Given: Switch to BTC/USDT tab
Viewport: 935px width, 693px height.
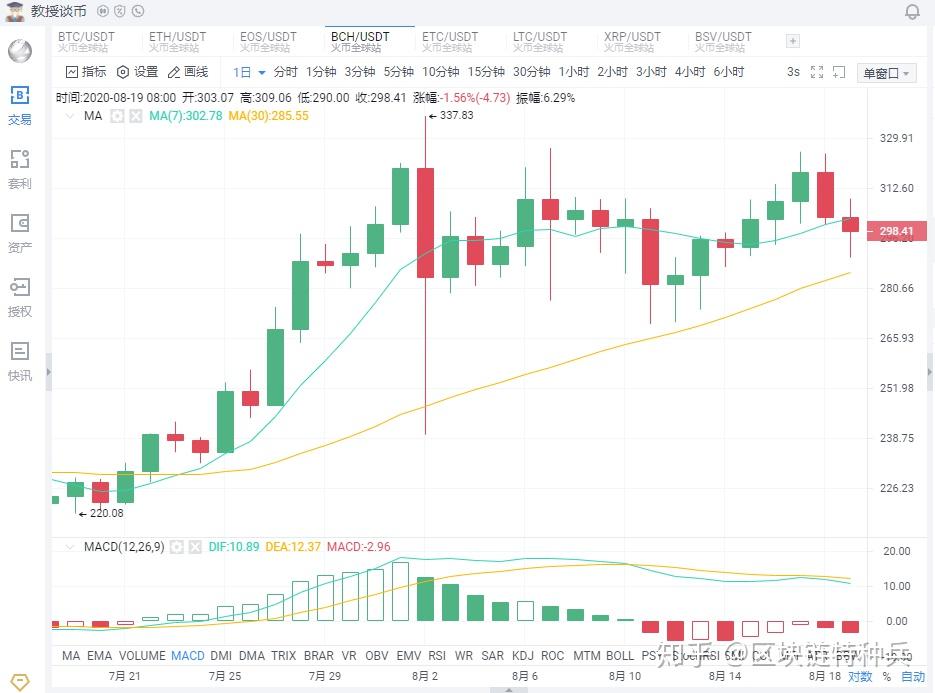Looking at the screenshot, I should click(x=86, y=42).
